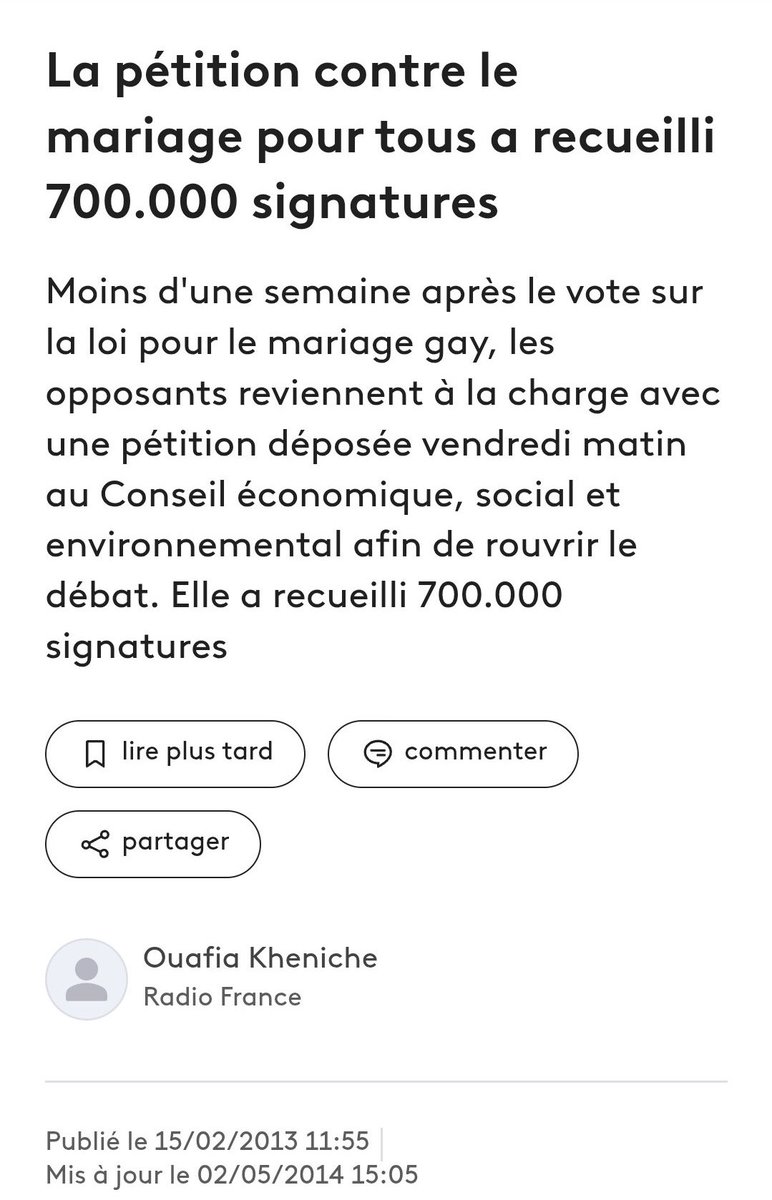Click final word 'signatures' of the summary

point(137,645)
